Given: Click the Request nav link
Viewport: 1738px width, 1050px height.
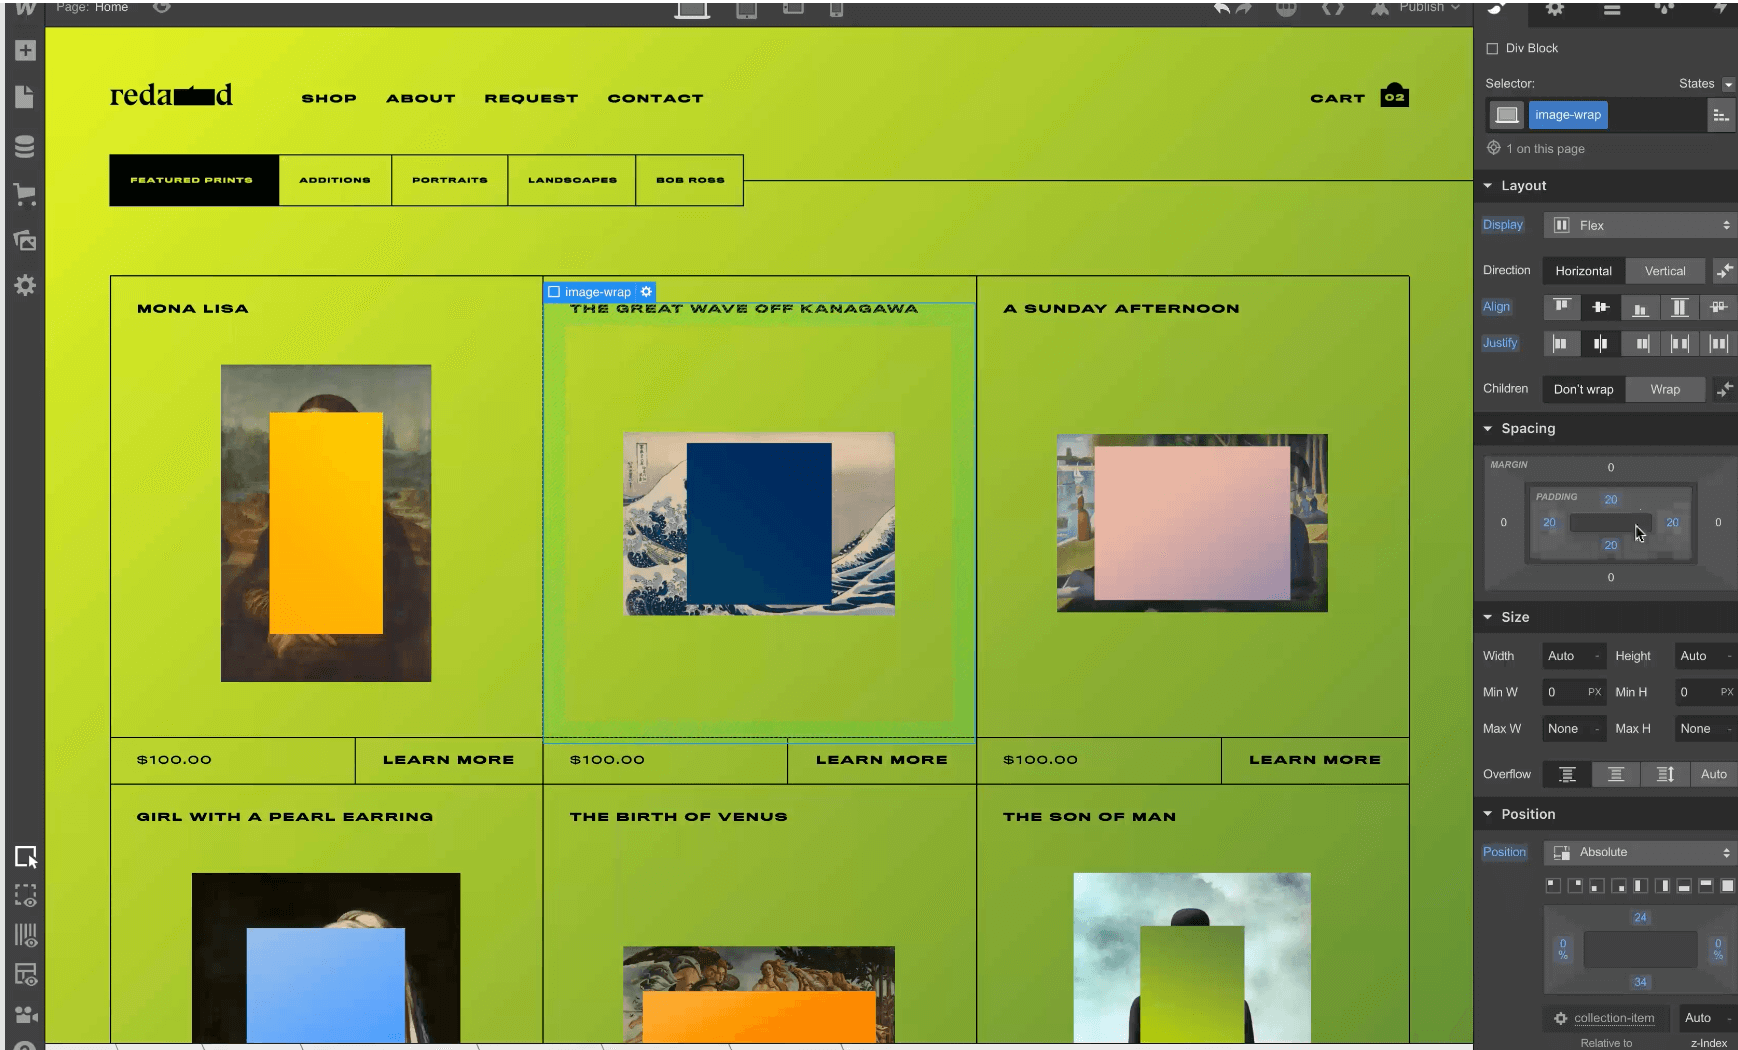Looking at the screenshot, I should pos(531,98).
